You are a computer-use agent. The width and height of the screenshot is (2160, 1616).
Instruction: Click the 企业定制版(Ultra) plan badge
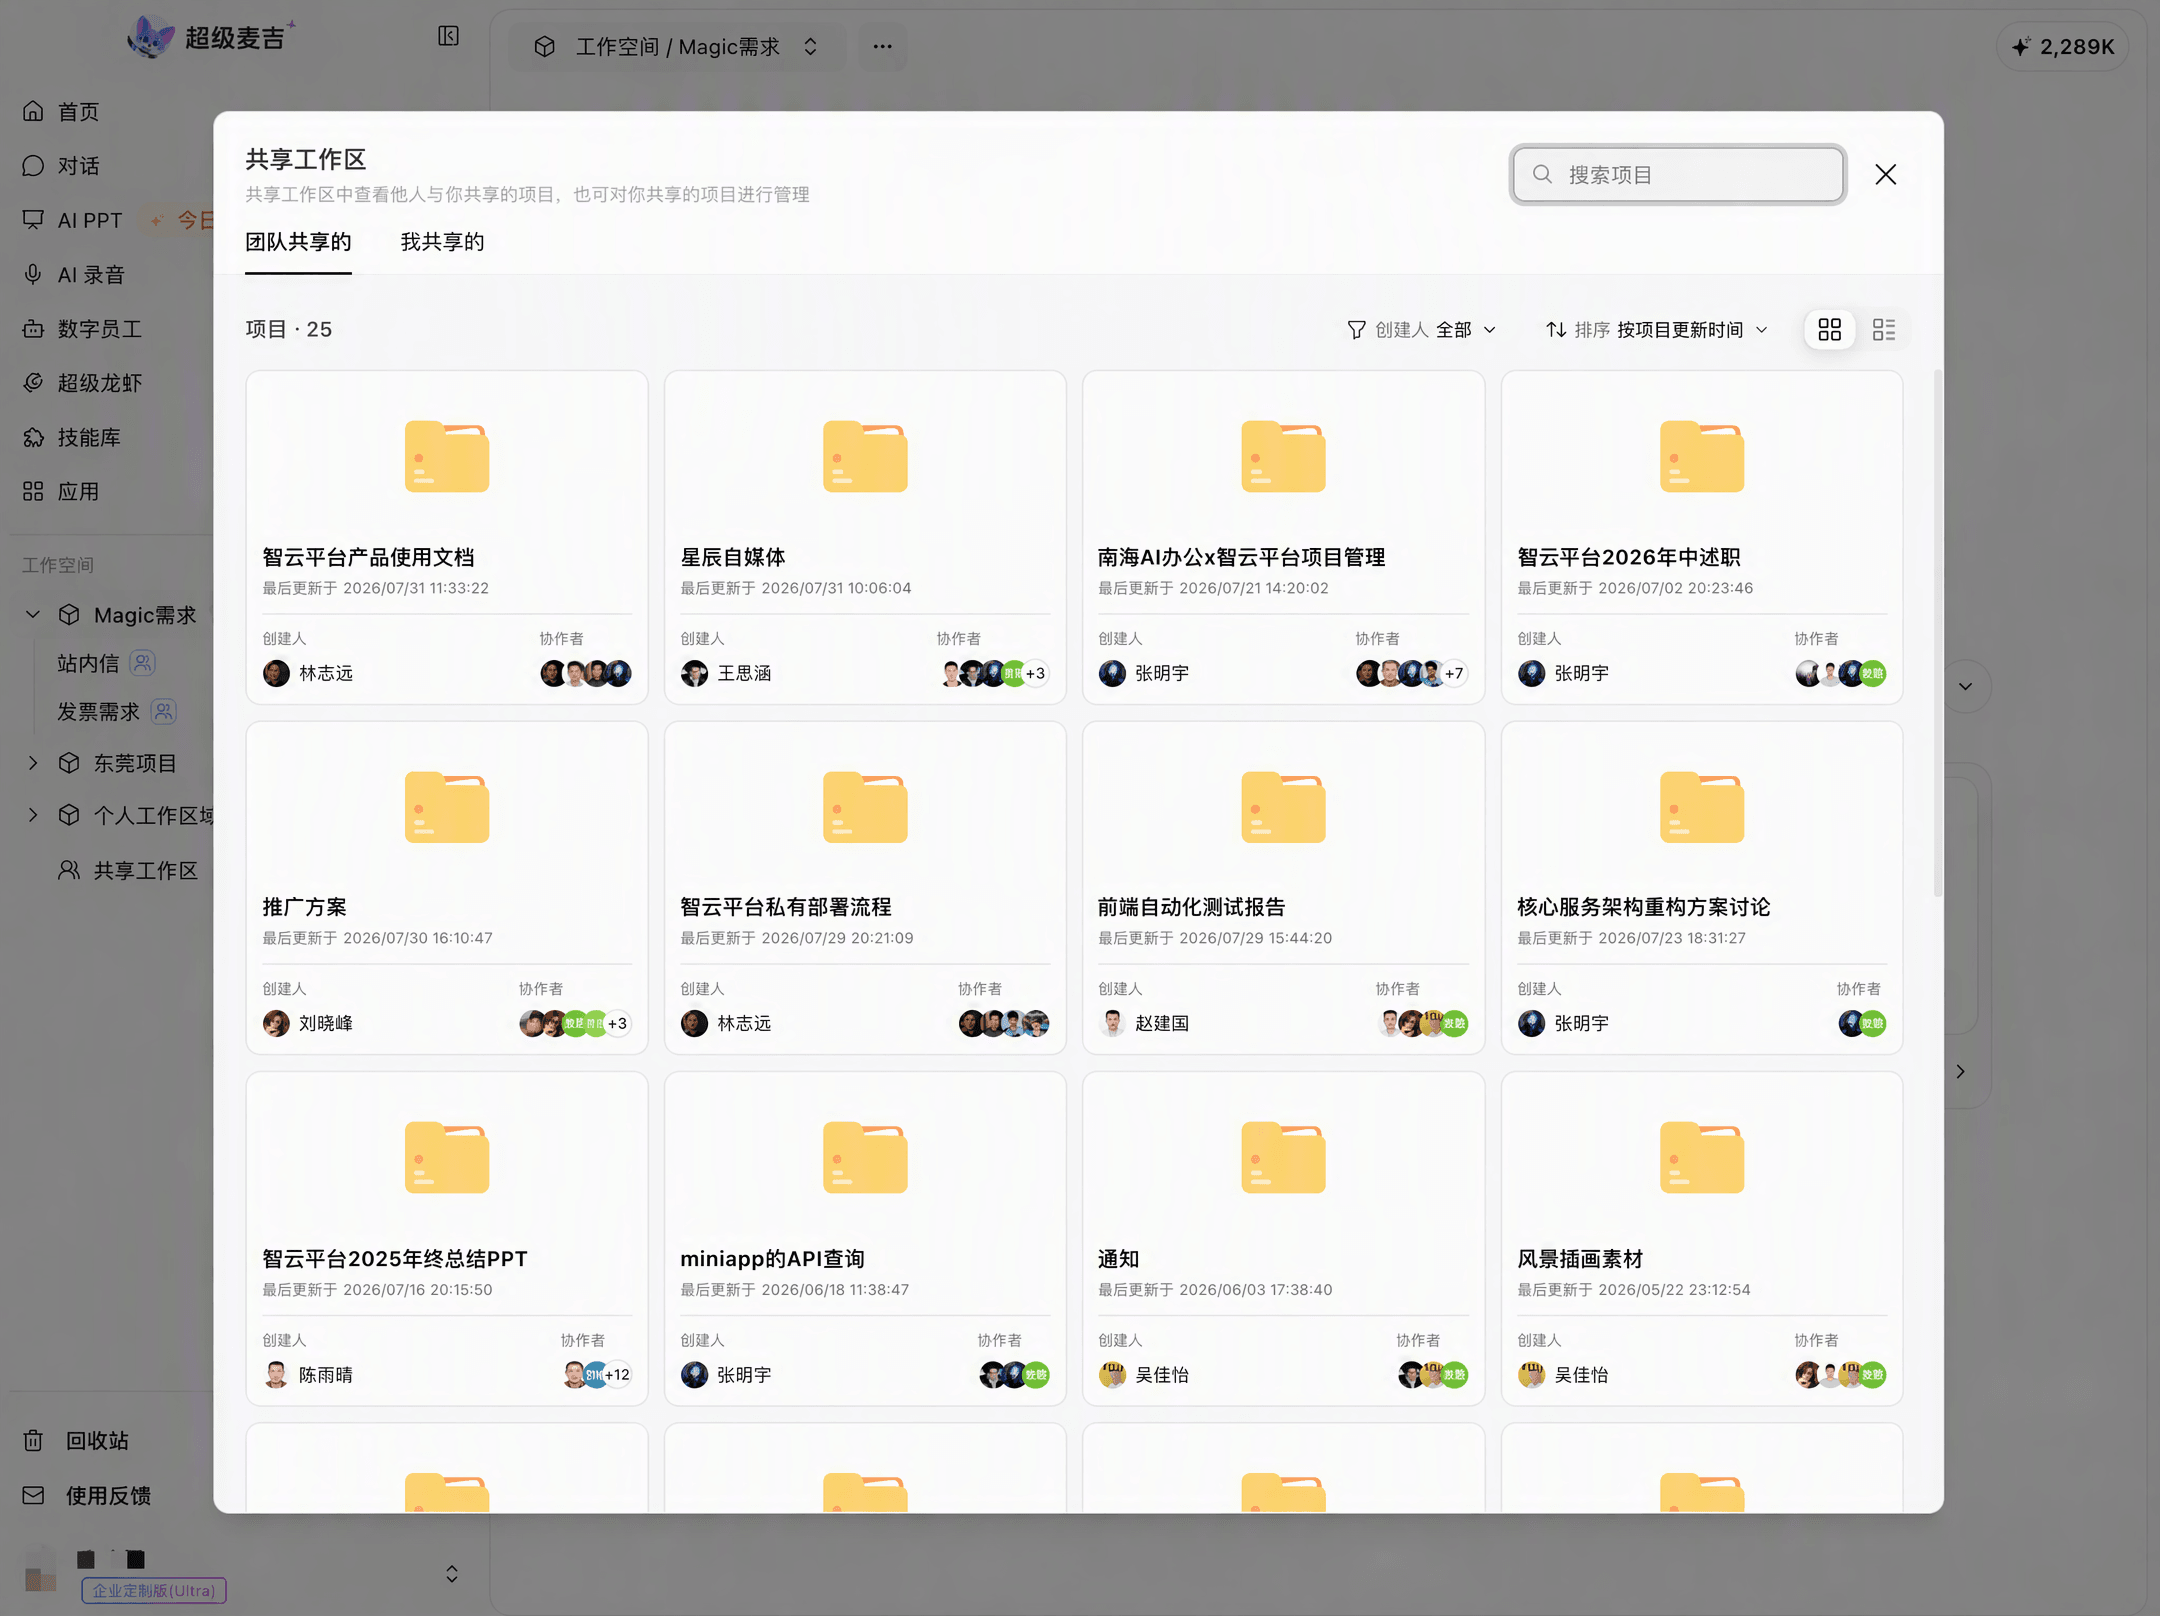click(x=154, y=1590)
